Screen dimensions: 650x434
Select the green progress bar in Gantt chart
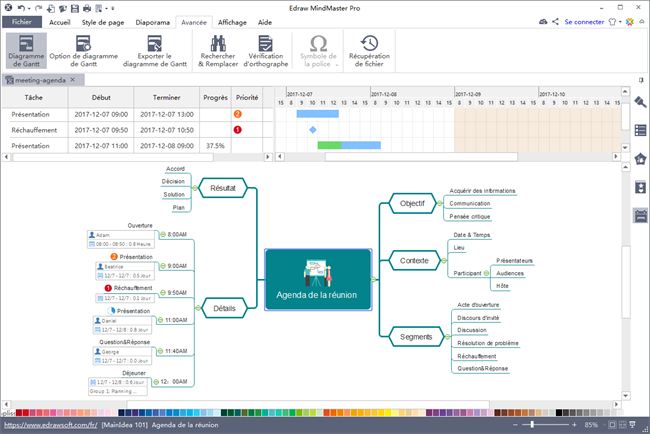330,145
